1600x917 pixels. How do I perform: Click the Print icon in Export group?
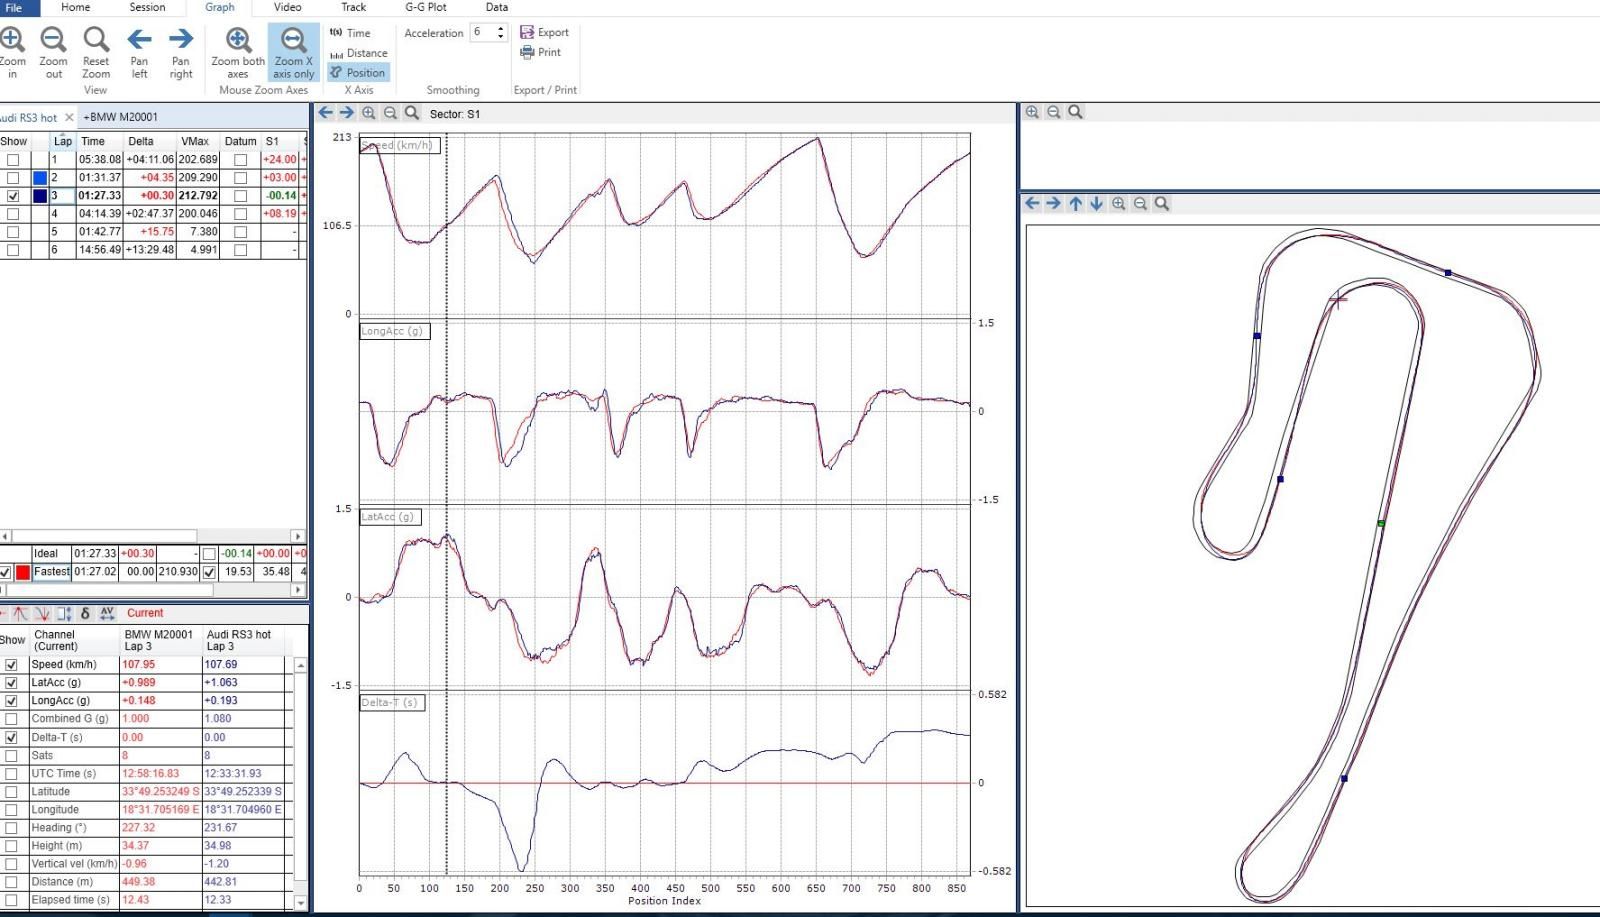point(528,52)
